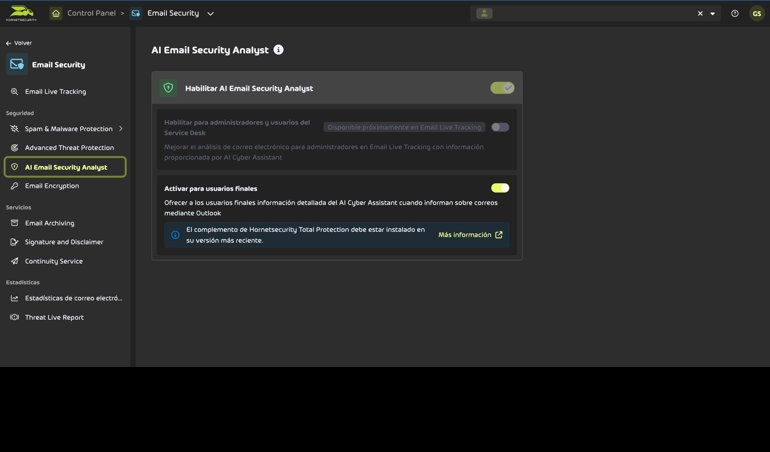
Task: Click the Advanced Threat Protection icon
Action: pyautogui.click(x=14, y=147)
